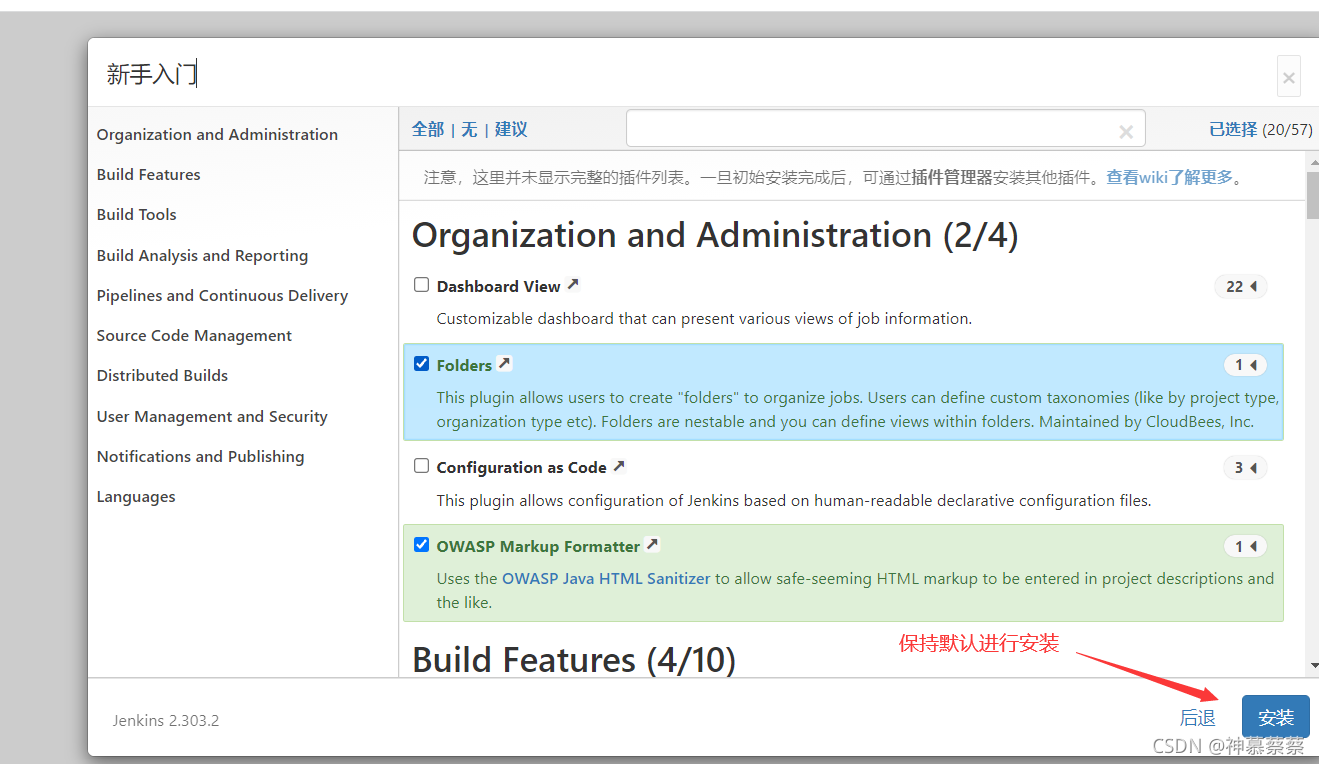Screen dimensions: 1319x764
Task: Open Configuration as Code link icon
Action: pyautogui.click(x=619, y=466)
